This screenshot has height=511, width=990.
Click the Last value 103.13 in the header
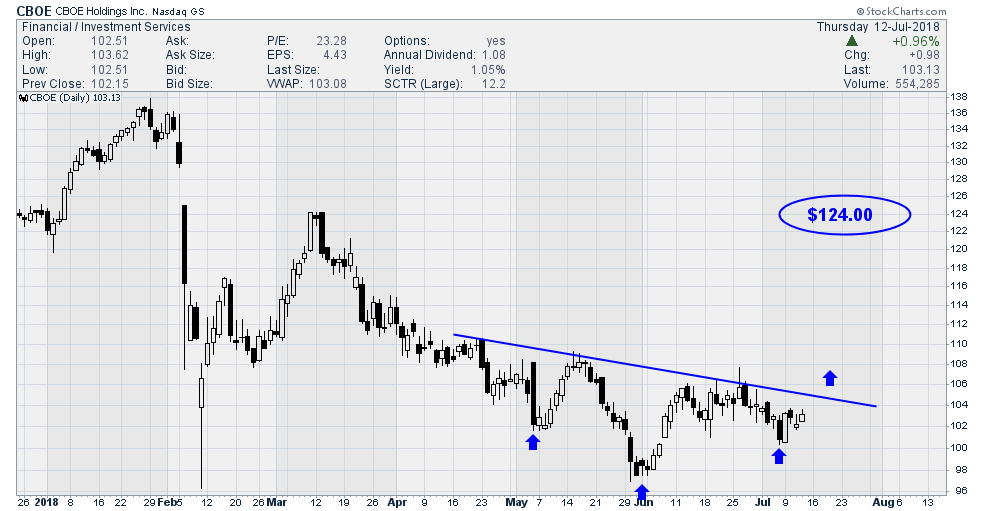[921, 69]
